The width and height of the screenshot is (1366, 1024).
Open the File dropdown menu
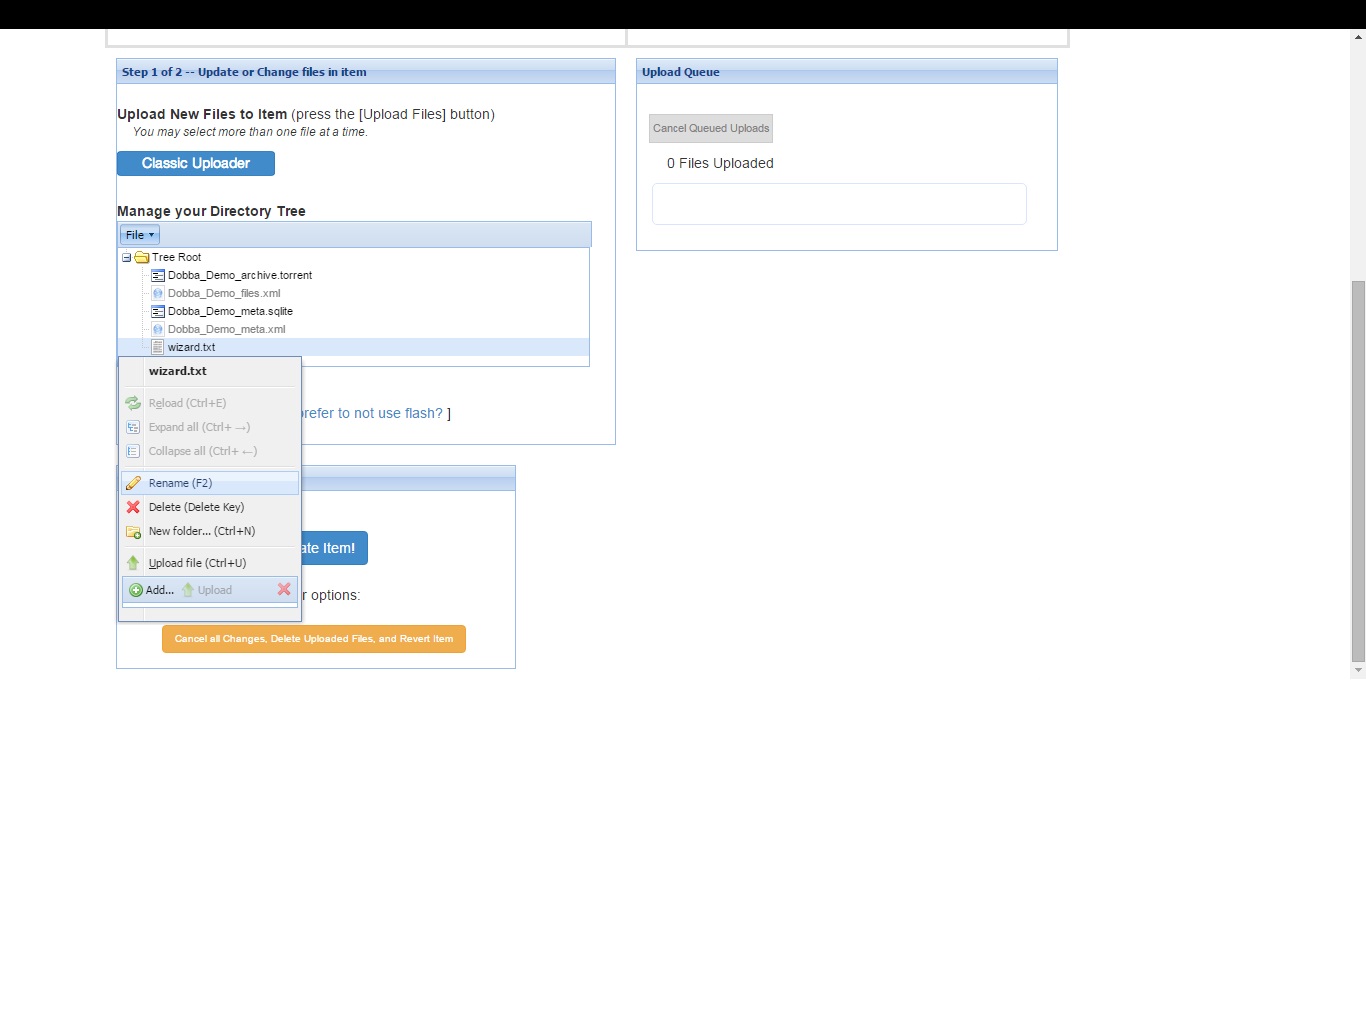pyautogui.click(x=140, y=235)
